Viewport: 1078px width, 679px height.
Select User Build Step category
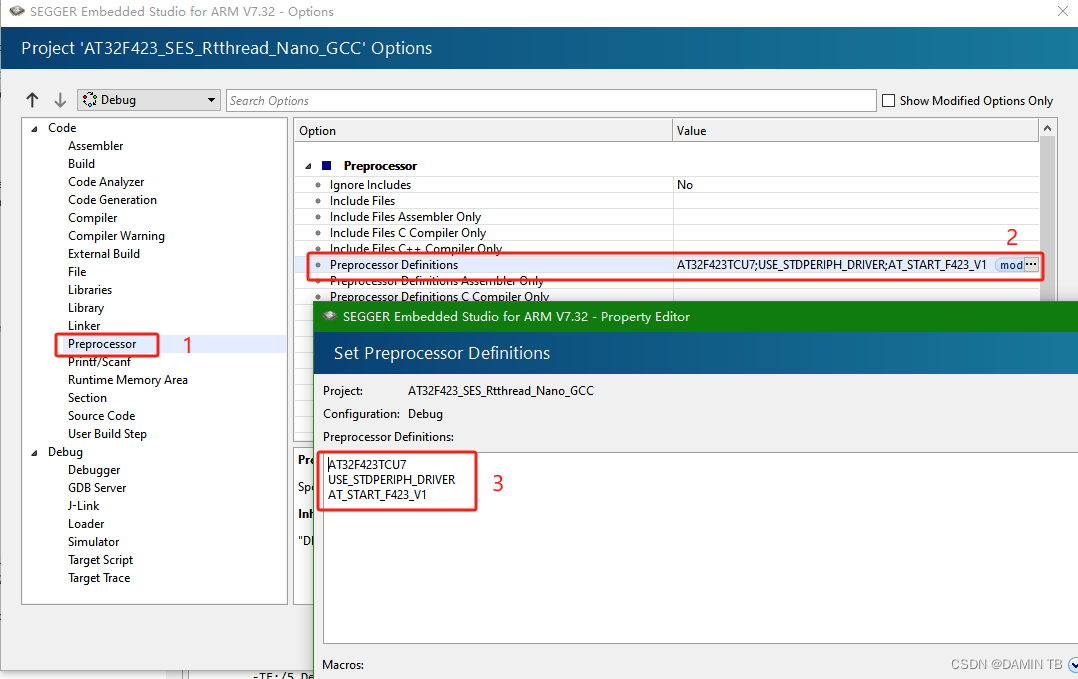107,434
